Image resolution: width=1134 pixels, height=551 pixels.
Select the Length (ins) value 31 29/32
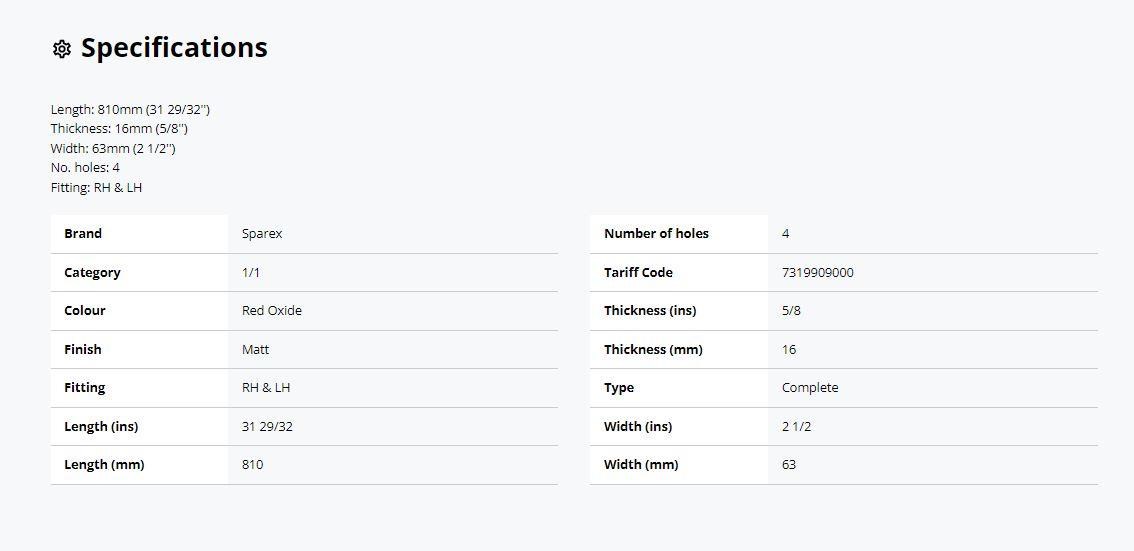click(x=268, y=427)
